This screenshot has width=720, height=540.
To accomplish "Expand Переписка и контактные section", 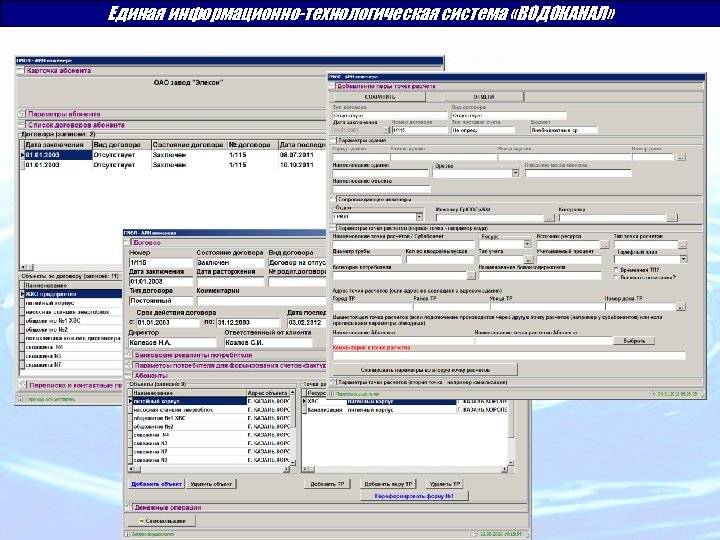I will coord(21,385).
